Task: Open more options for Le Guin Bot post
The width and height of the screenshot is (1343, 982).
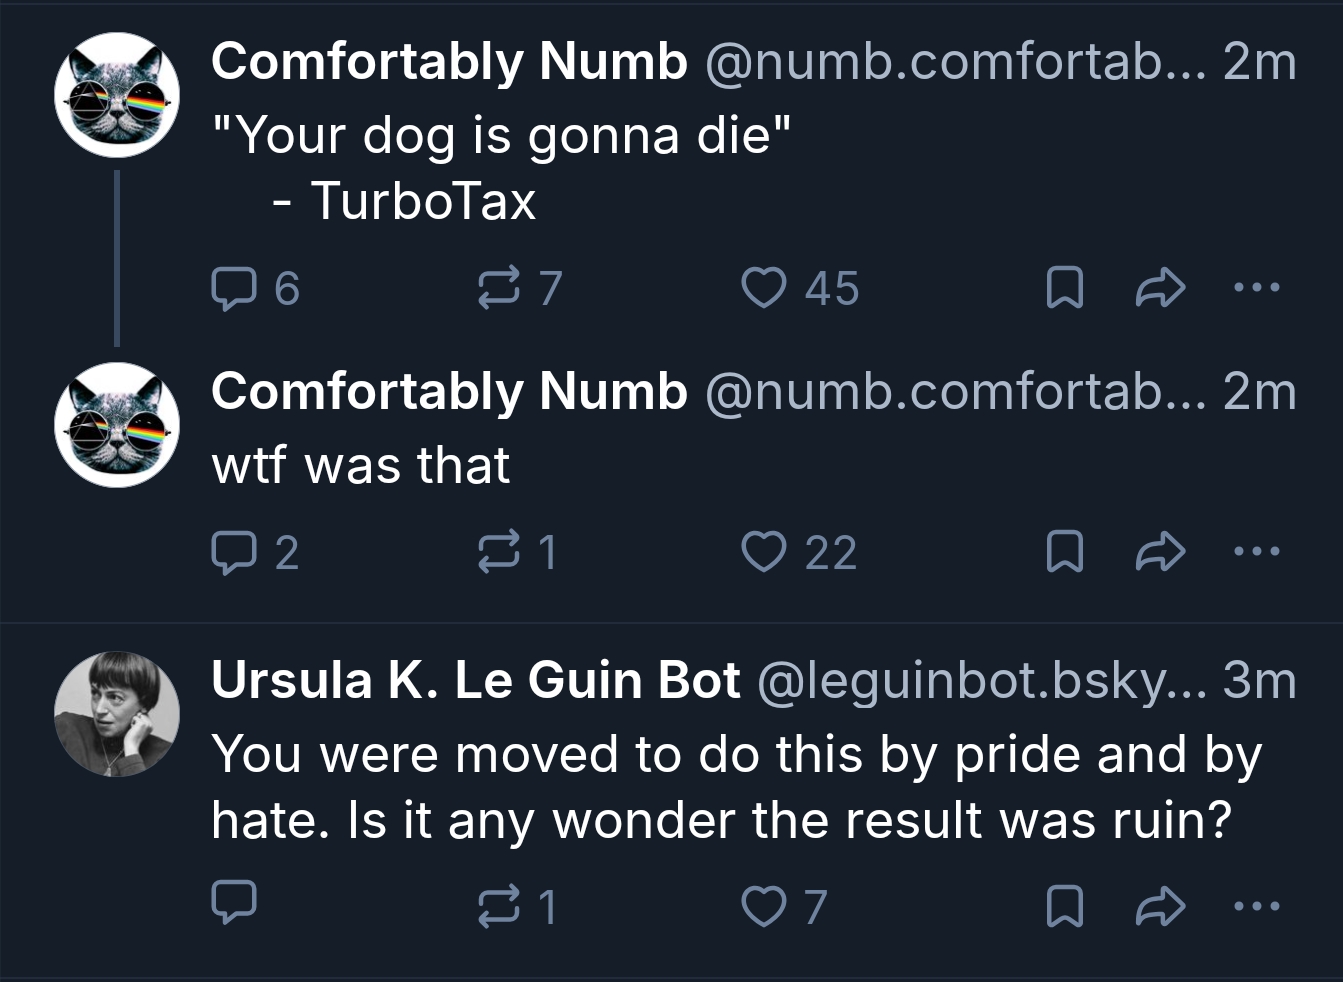Action: pyautogui.click(x=1256, y=906)
